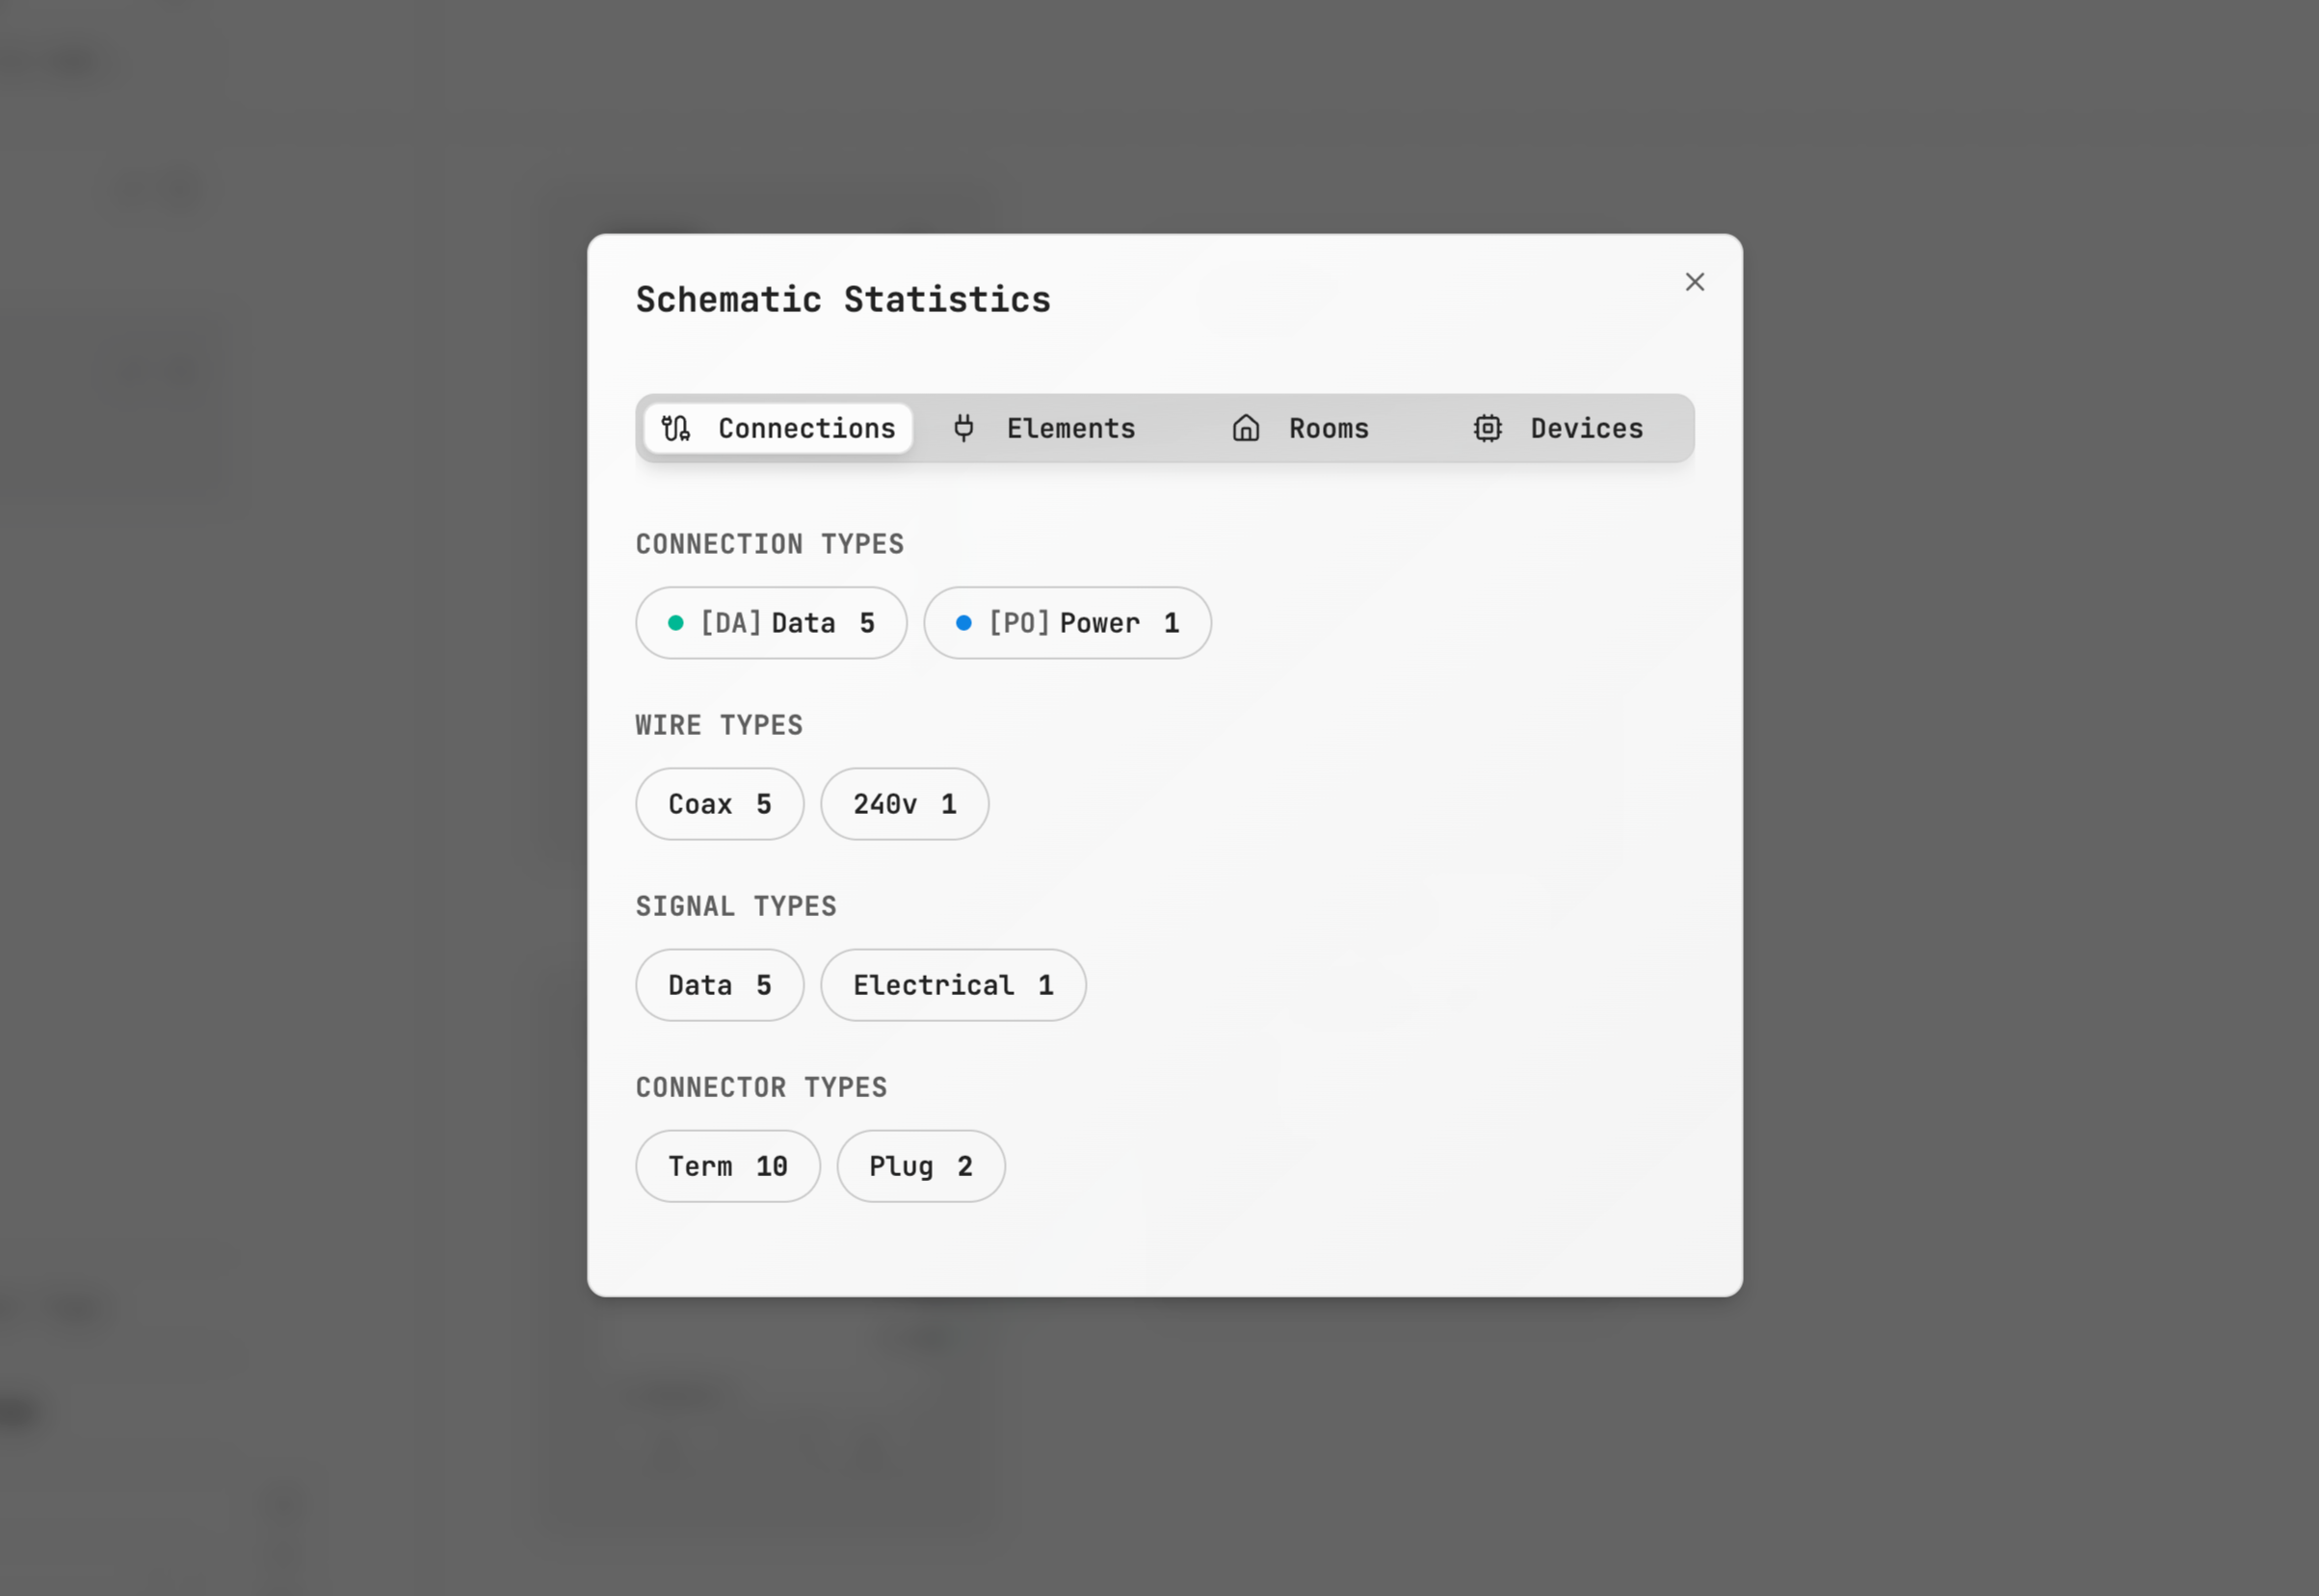Select the 240v wire type chip
Screen dimensions: 2319x1596
904,804
